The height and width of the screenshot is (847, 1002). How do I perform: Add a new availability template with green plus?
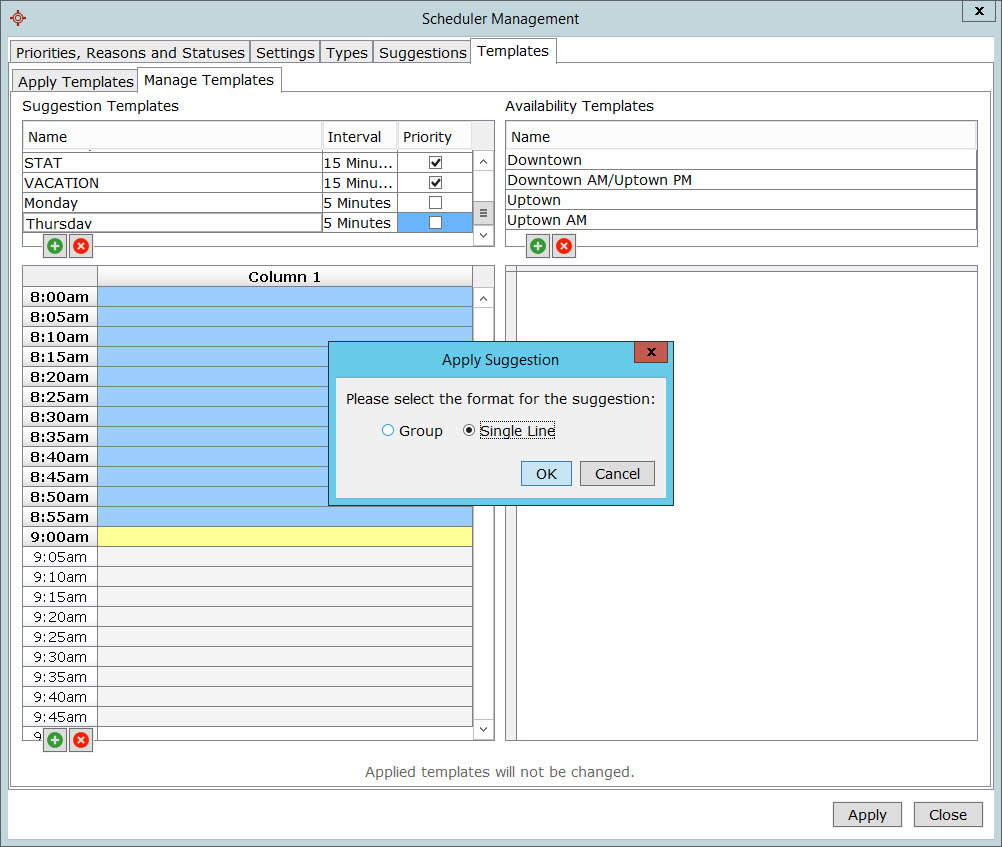538,246
